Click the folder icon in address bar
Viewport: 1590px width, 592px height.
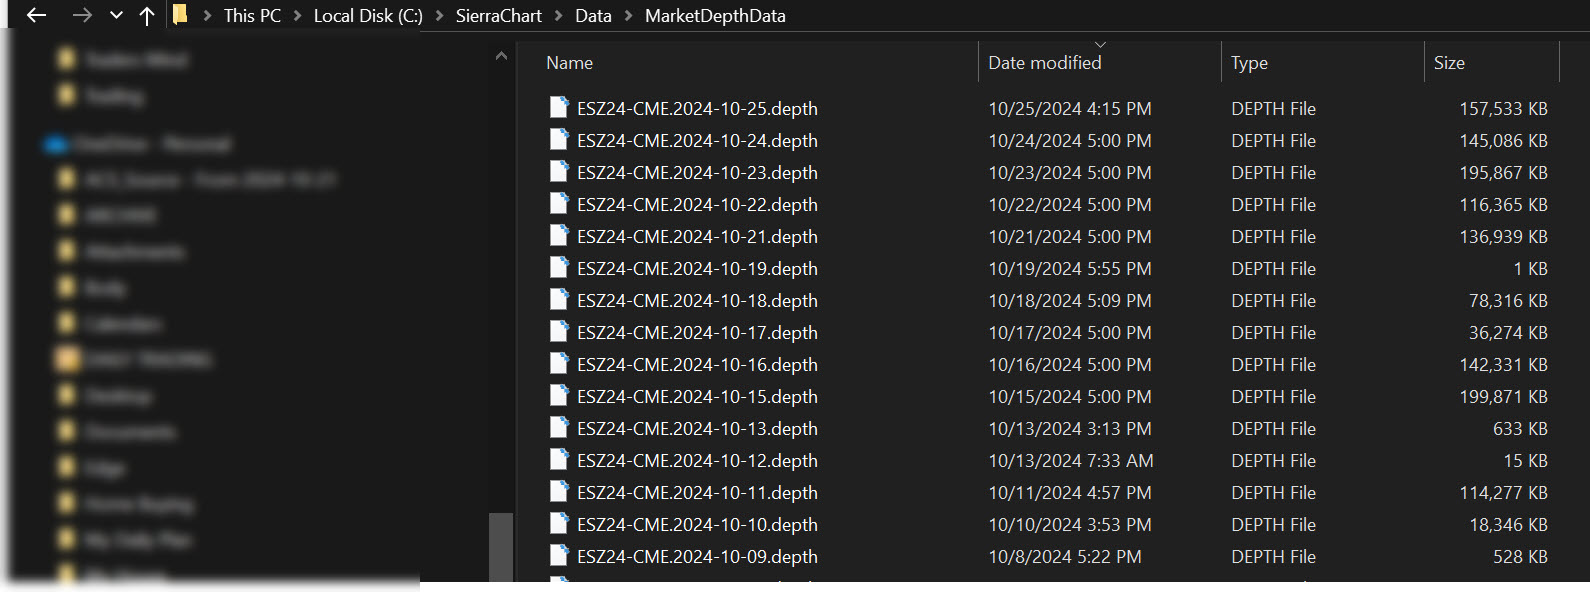180,15
